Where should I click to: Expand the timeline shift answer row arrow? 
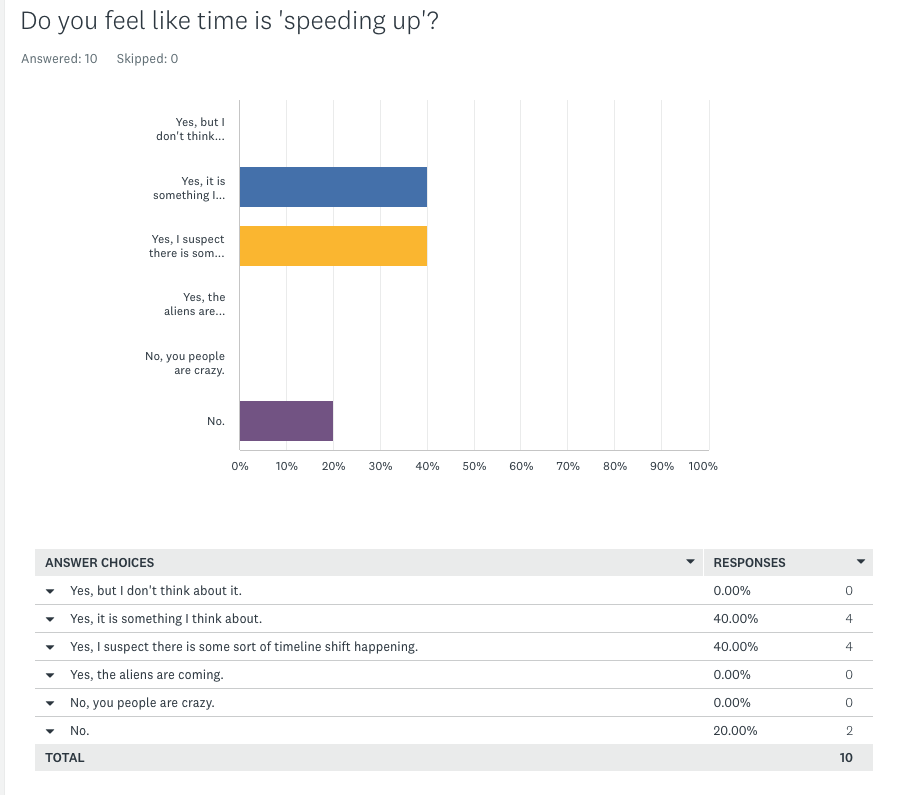click(x=50, y=647)
